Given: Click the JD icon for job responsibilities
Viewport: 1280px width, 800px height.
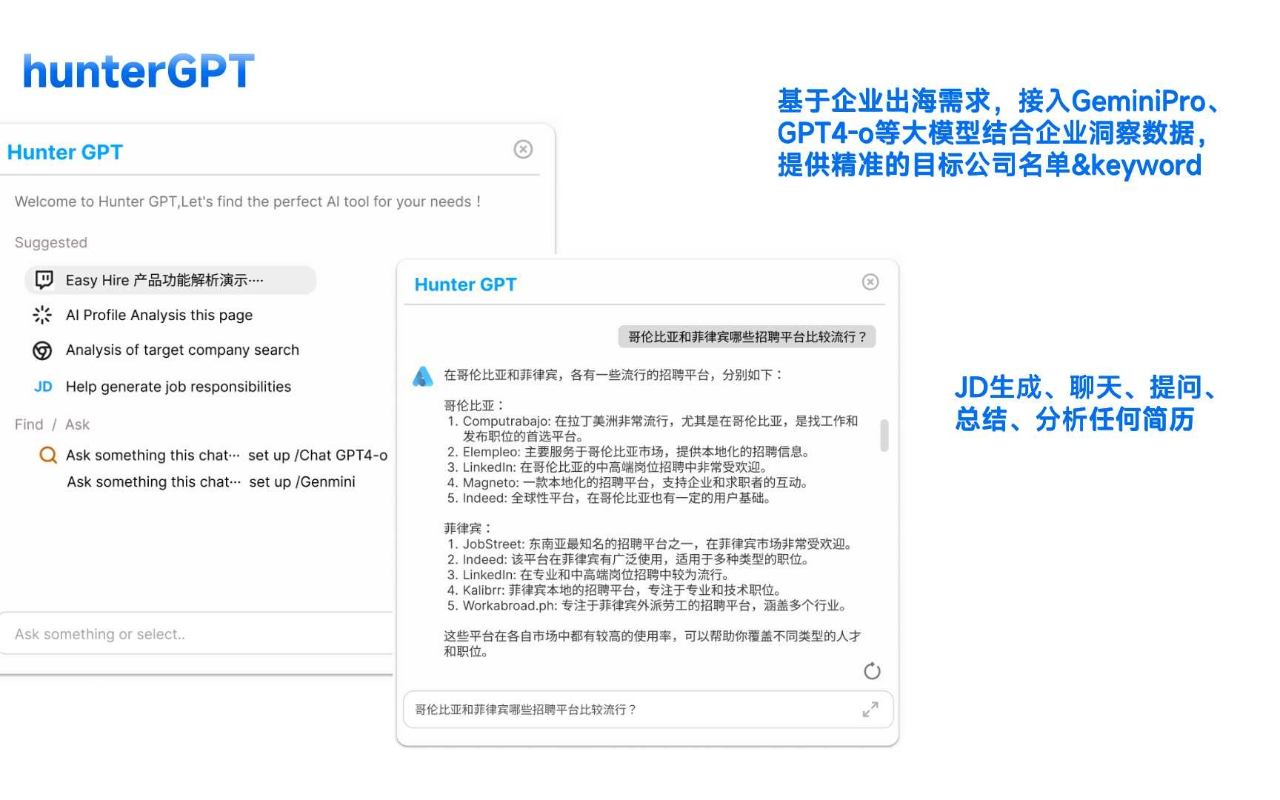Looking at the screenshot, I should click(x=43, y=386).
